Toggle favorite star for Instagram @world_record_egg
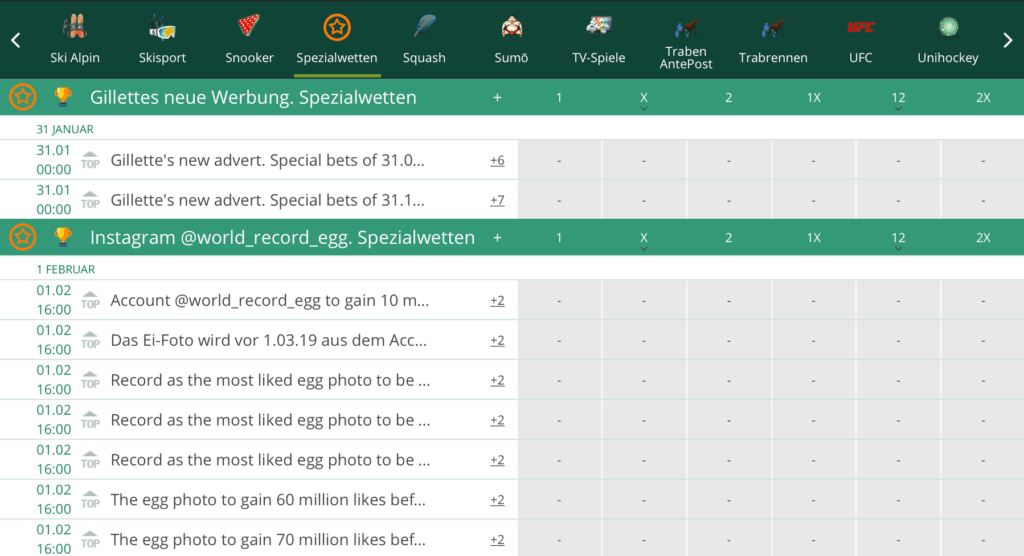1024x556 pixels. click(x=23, y=237)
